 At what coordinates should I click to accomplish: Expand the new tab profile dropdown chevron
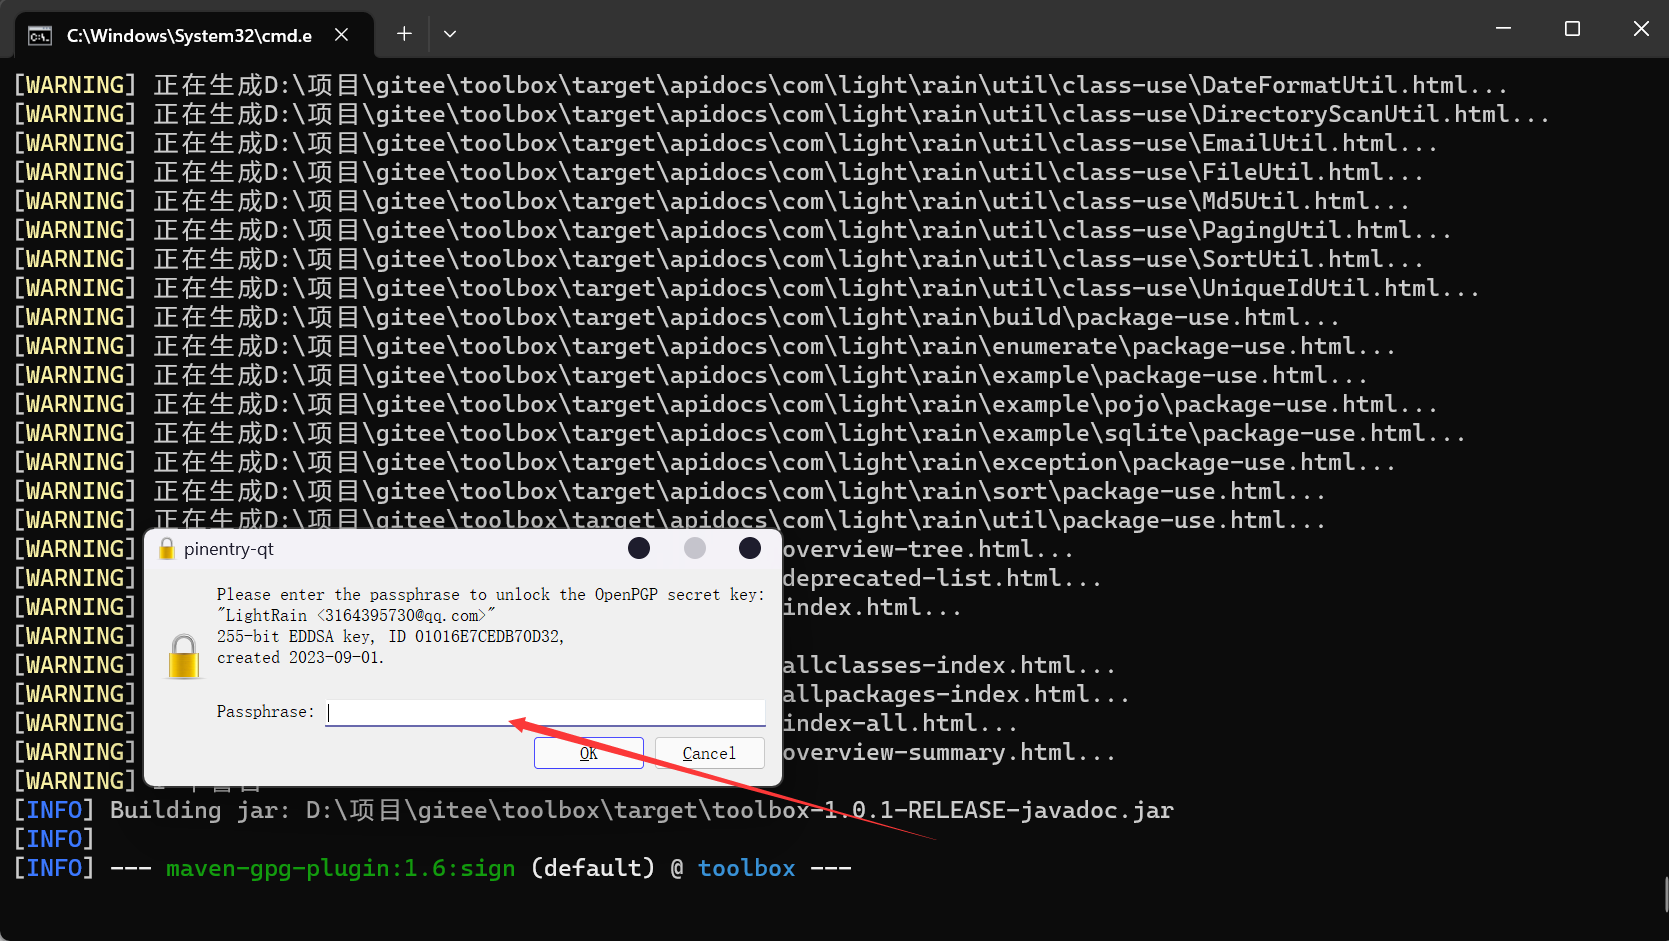(x=450, y=34)
